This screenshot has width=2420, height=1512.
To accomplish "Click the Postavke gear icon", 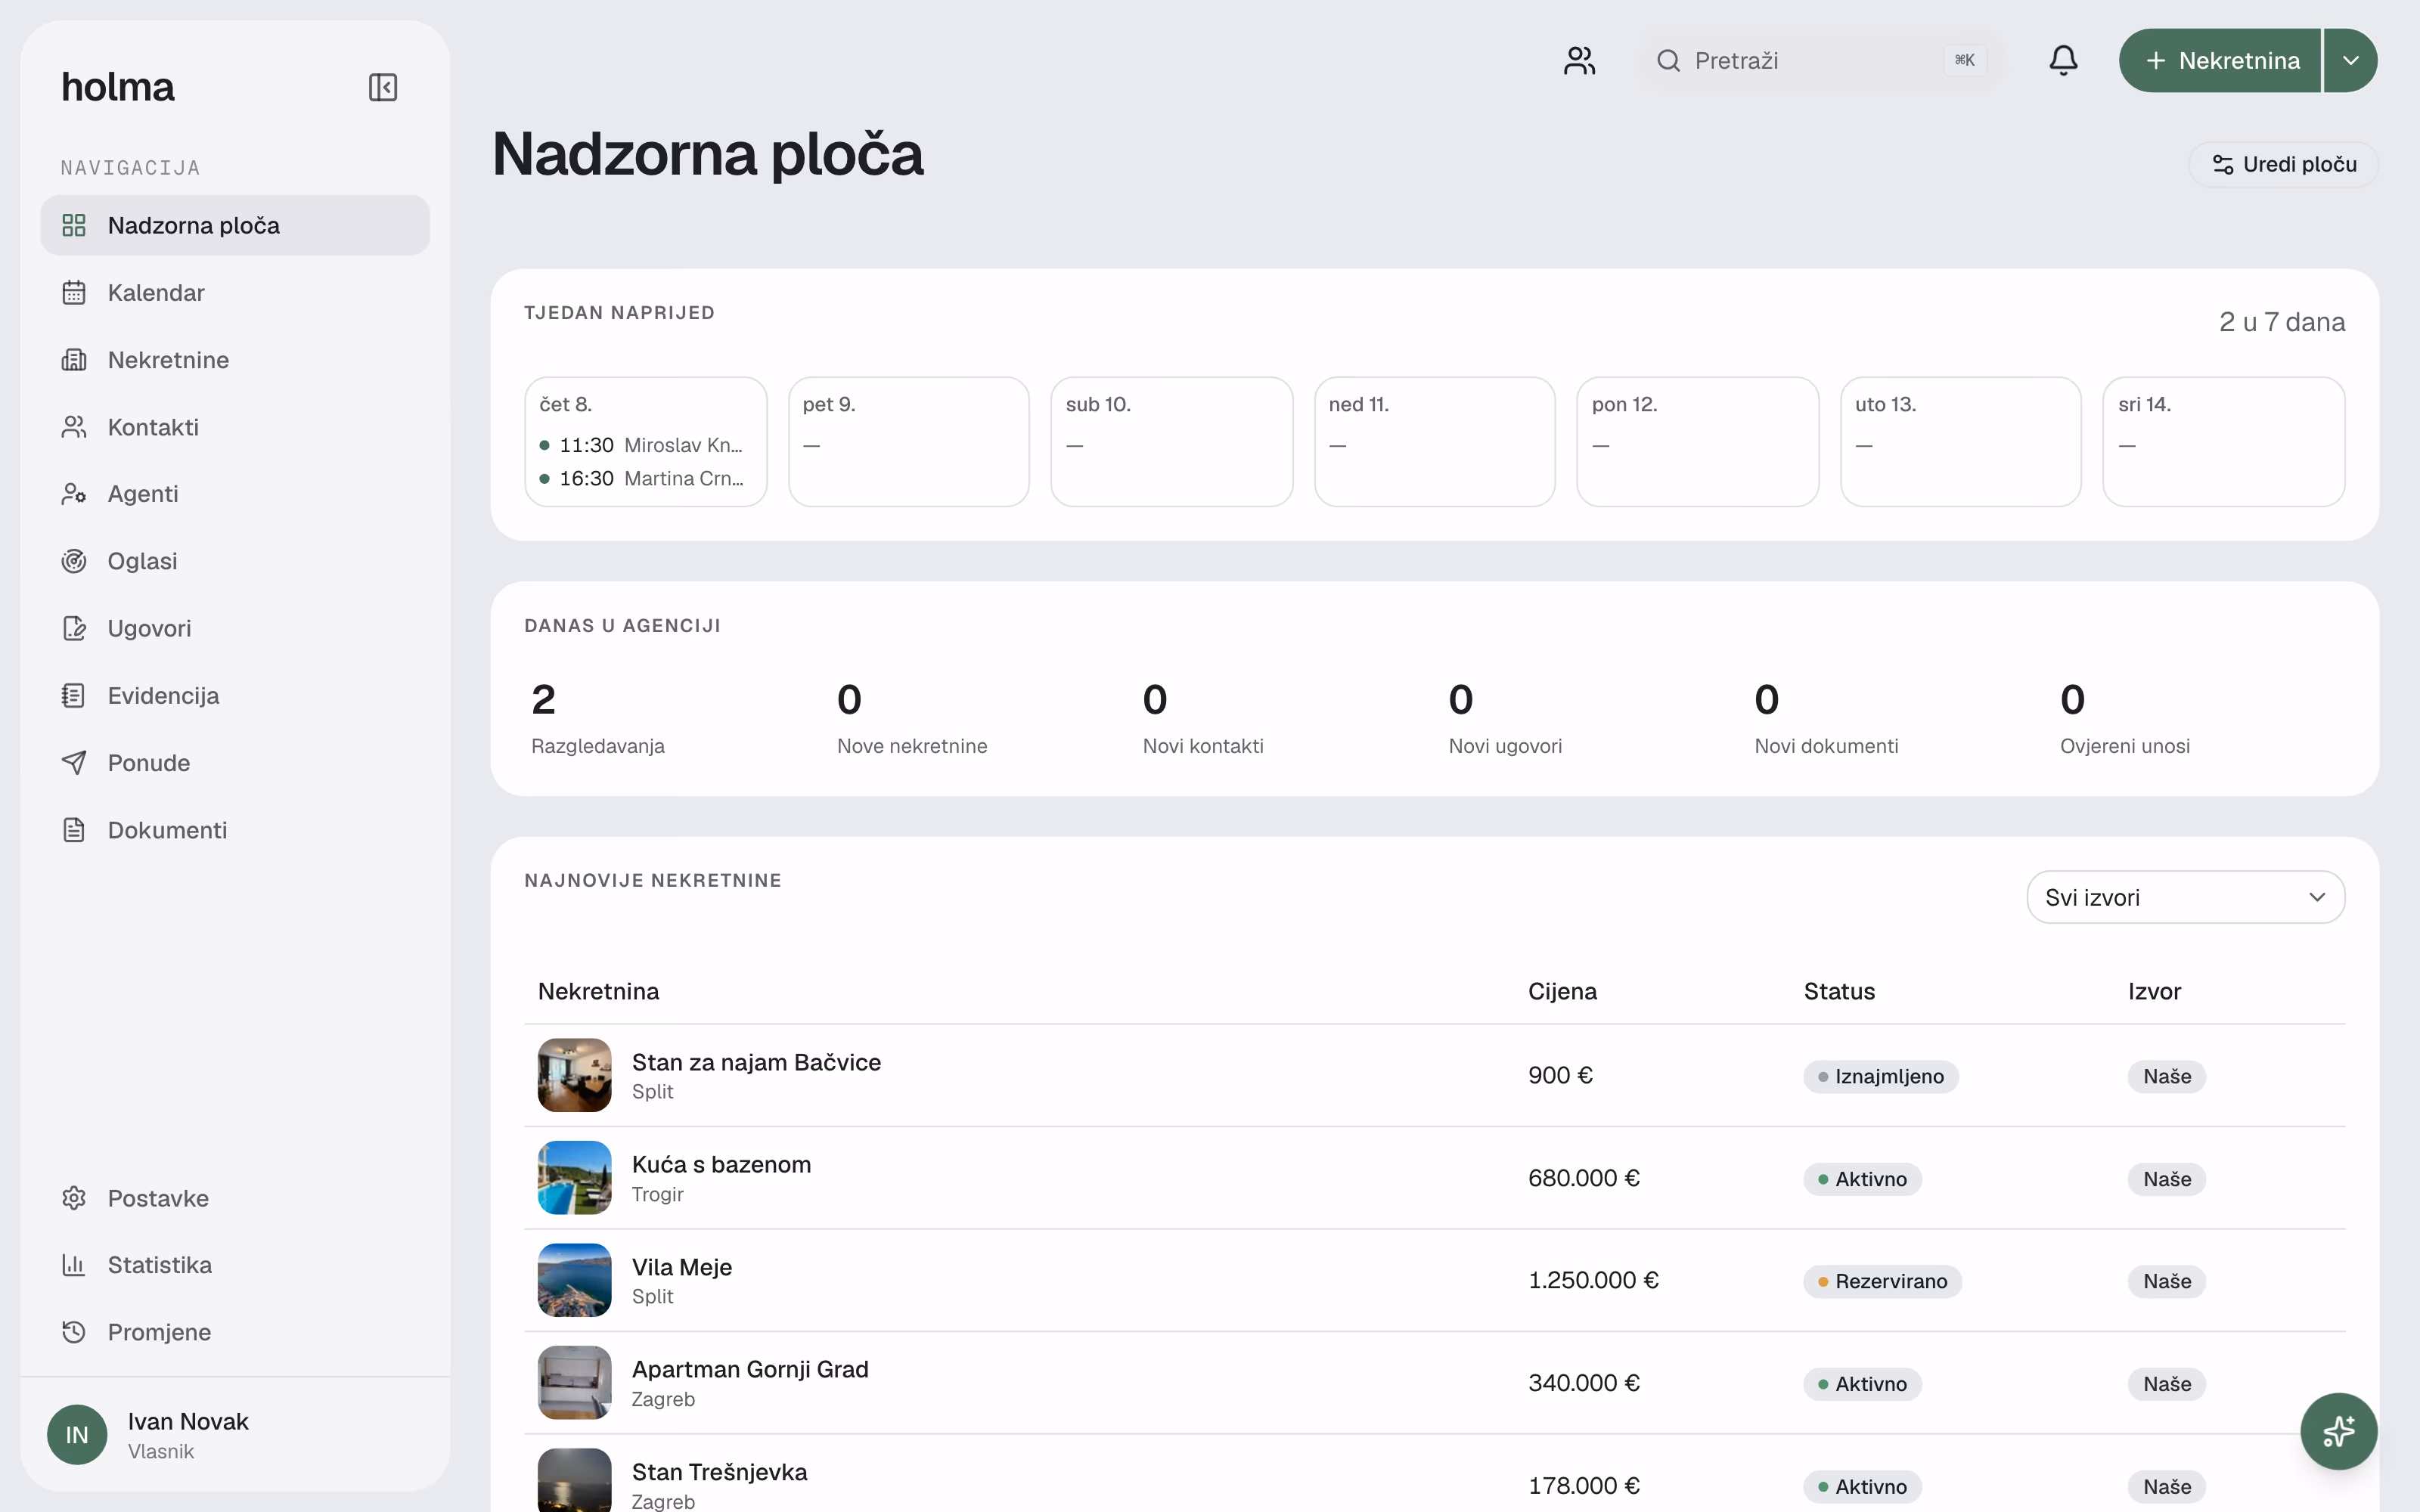I will pos(74,1198).
